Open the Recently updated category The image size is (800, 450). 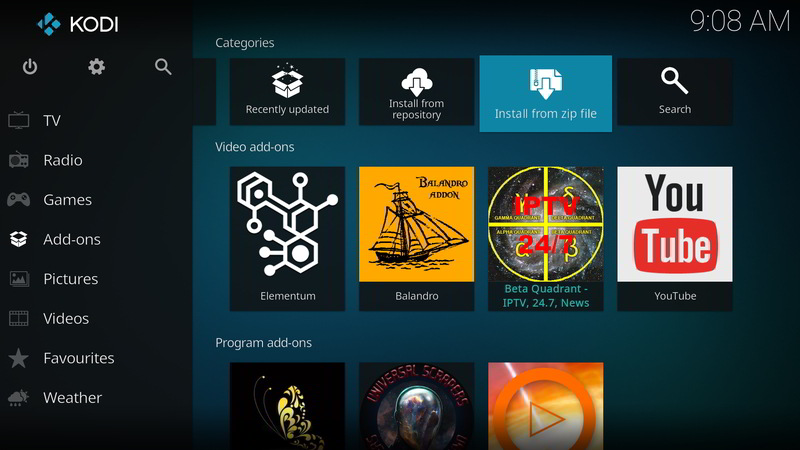click(x=287, y=91)
